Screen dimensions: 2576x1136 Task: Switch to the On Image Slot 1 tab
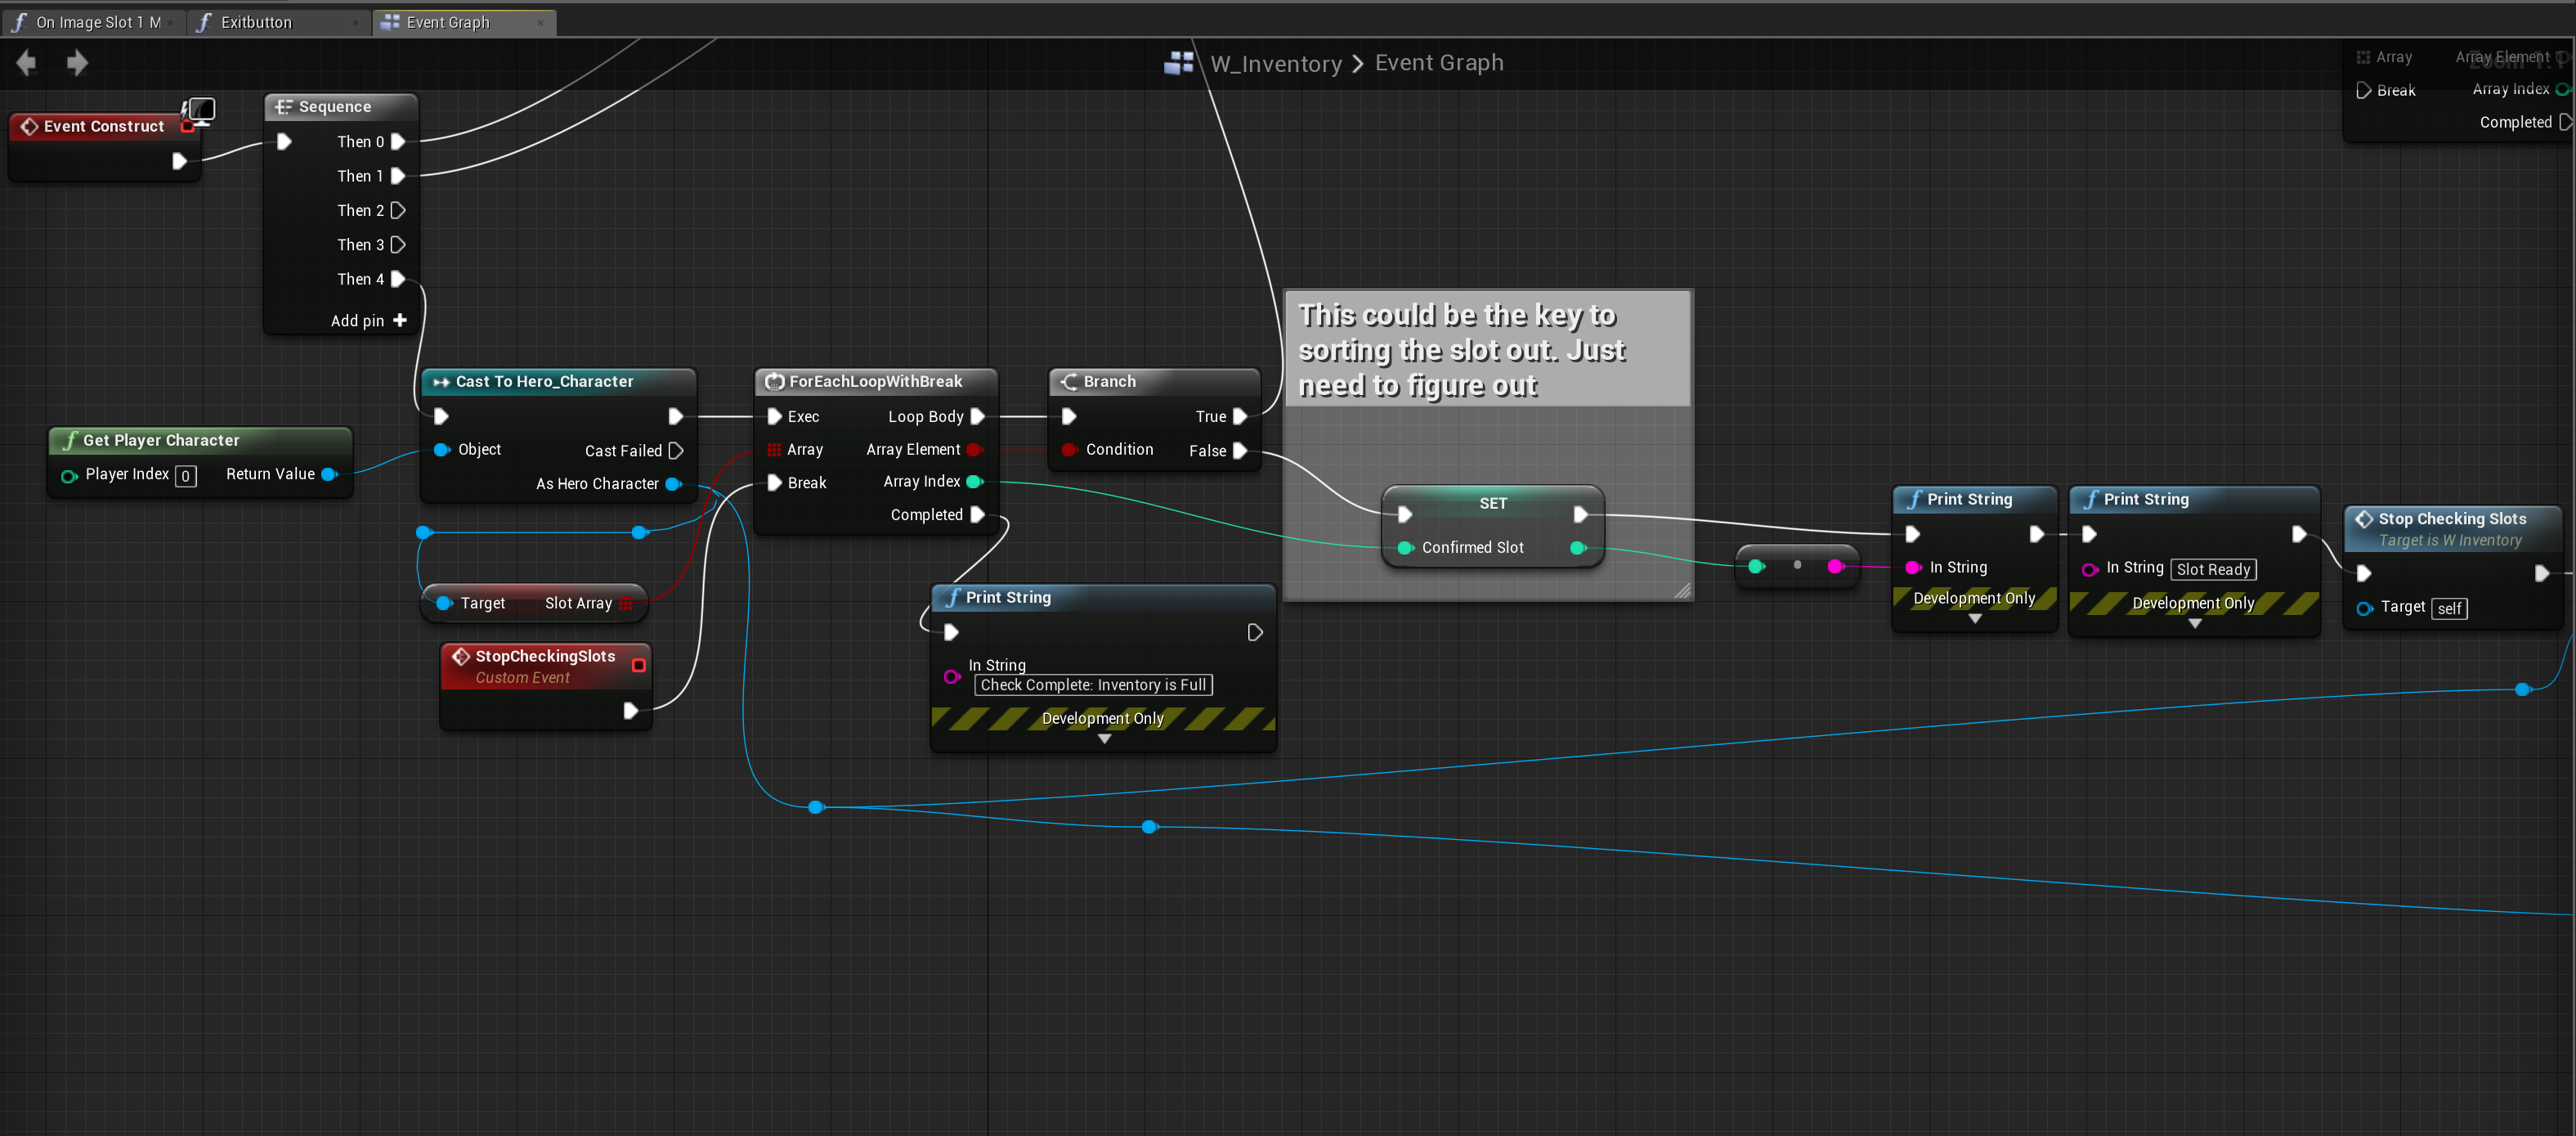tap(97, 22)
